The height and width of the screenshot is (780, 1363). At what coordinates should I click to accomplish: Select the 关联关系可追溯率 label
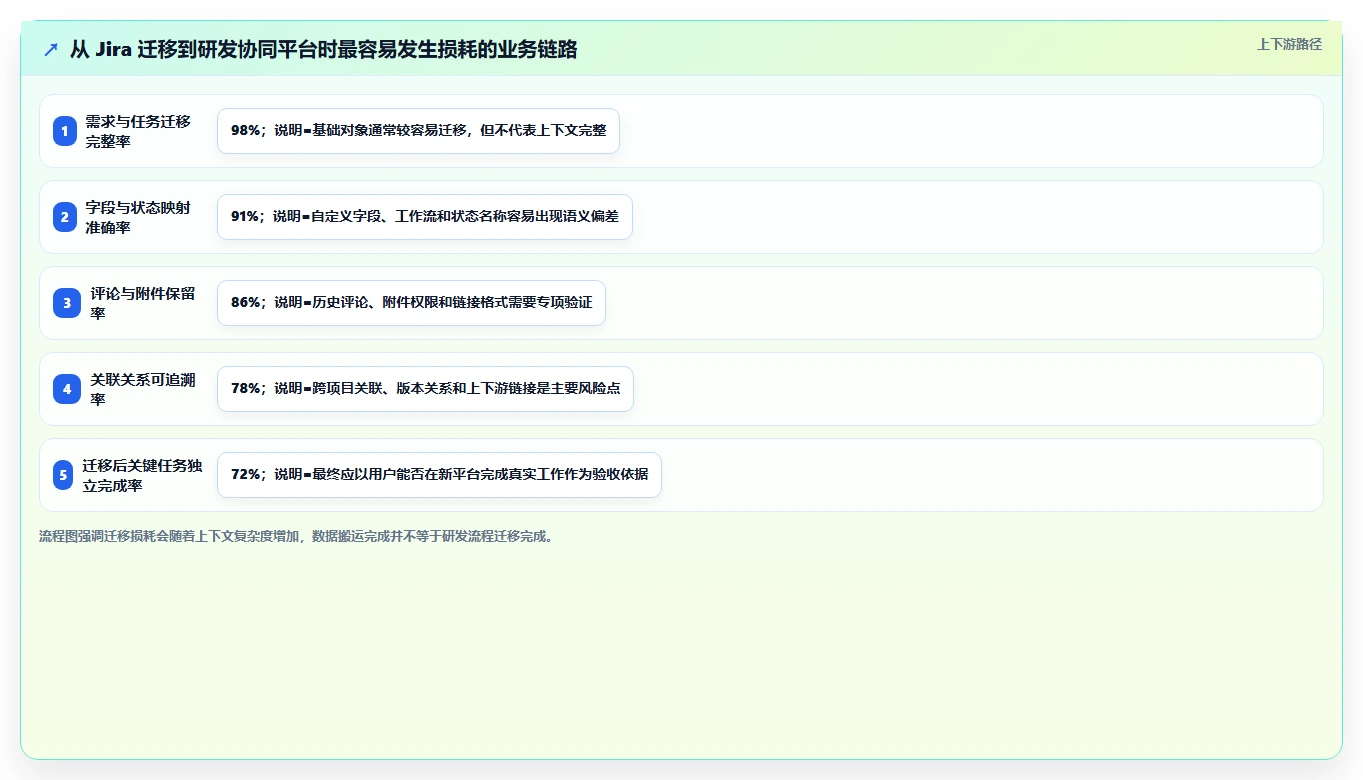[143, 389]
